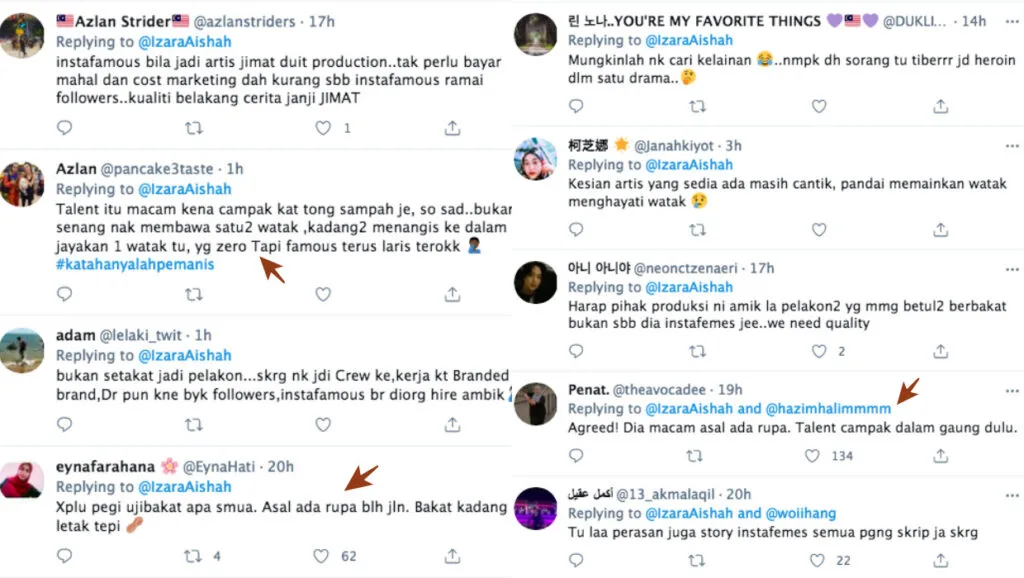Image resolution: width=1024 pixels, height=578 pixels.
Task: Reply to eynafarahana's tweet
Action: pyautogui.click(x=65, y=556)
